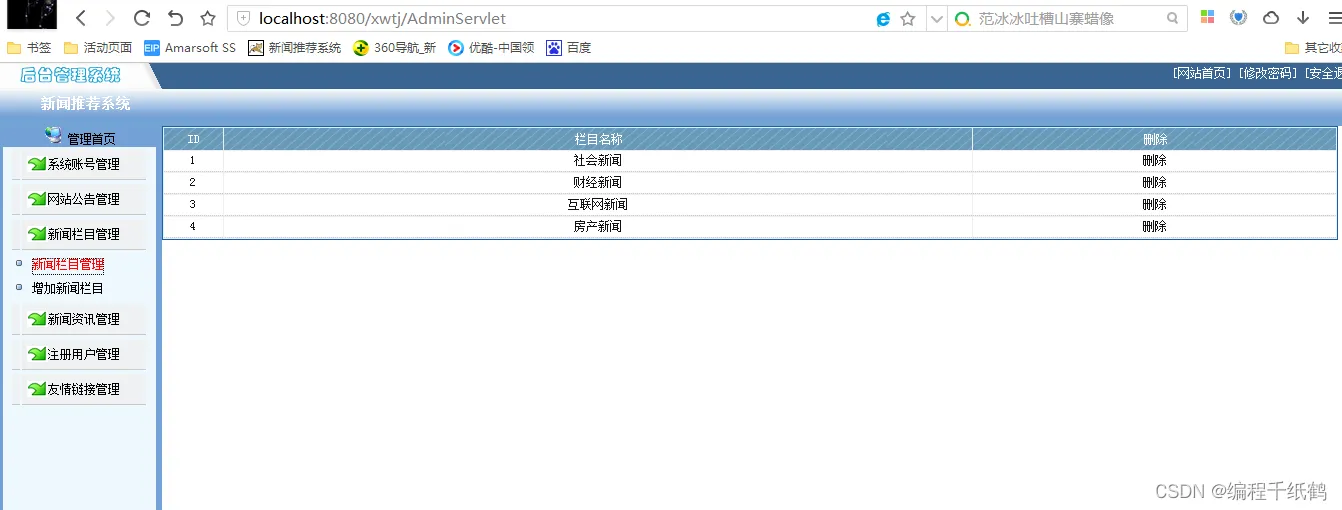Click the 财经新闻 cell
The height and width of the screenshot is (510, 1342).
[598, 182]
